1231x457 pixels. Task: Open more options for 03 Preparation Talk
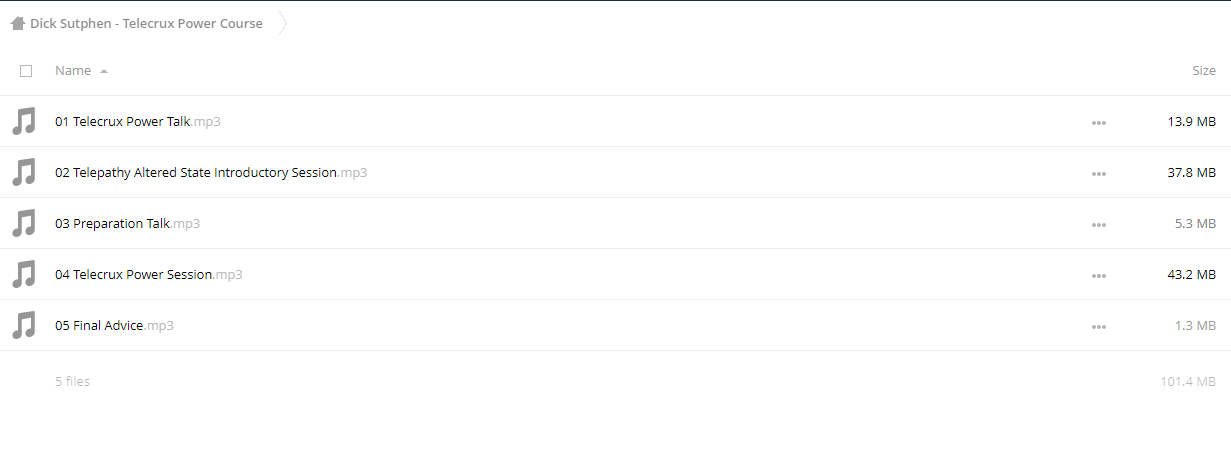click(1099, 224)
